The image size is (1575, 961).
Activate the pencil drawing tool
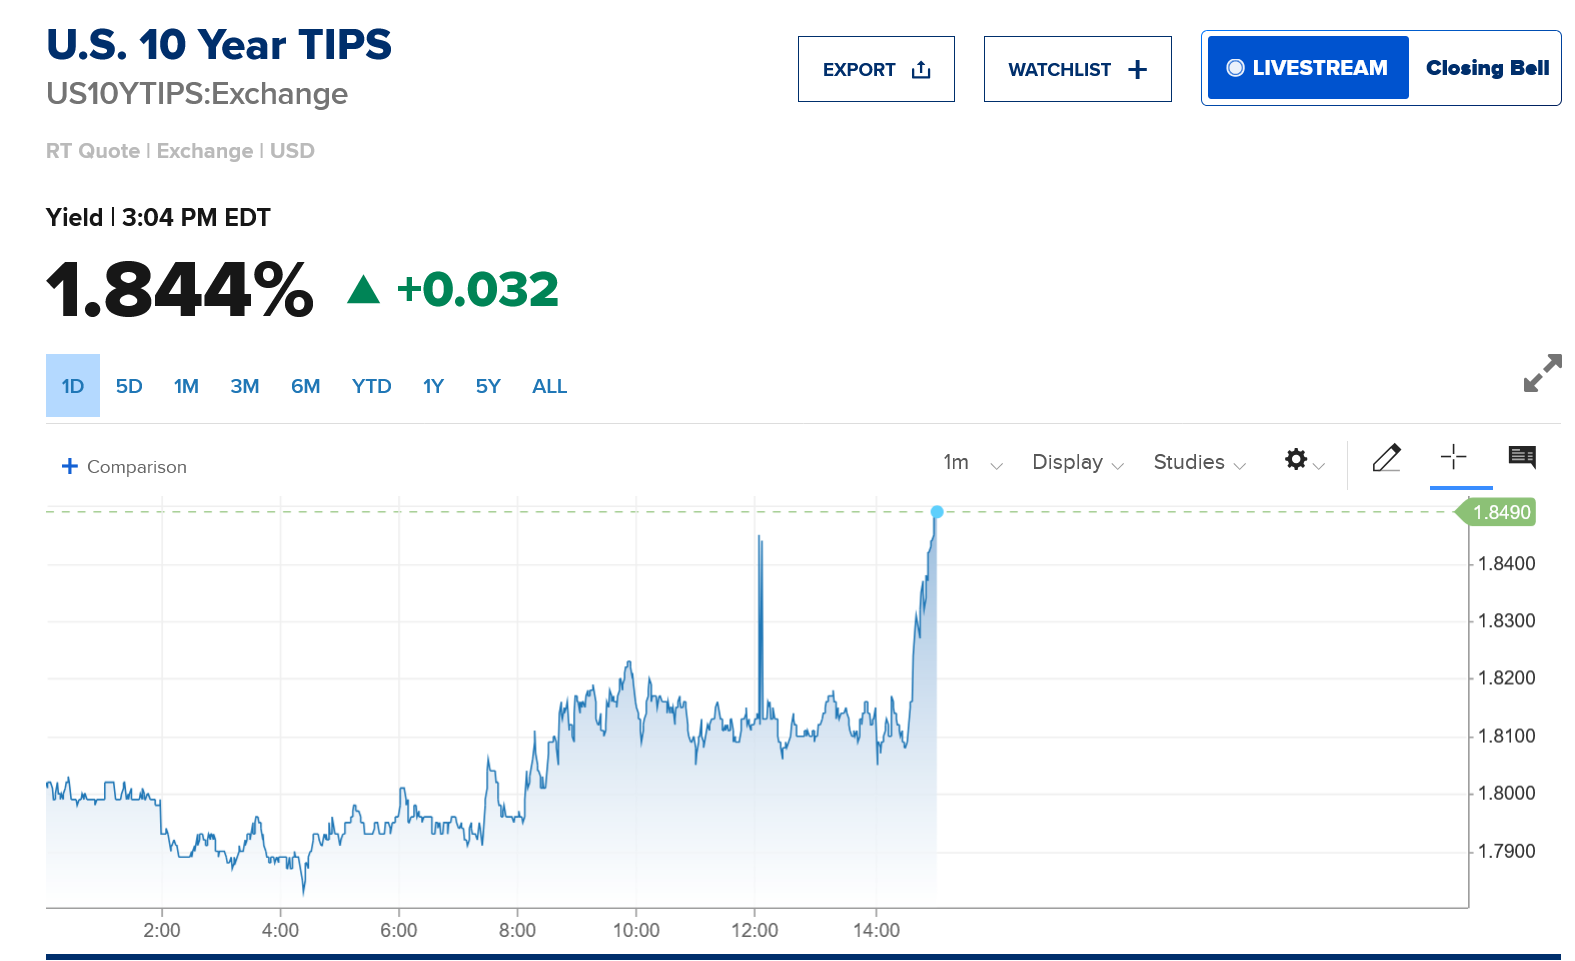click(x=1387, y=458)
